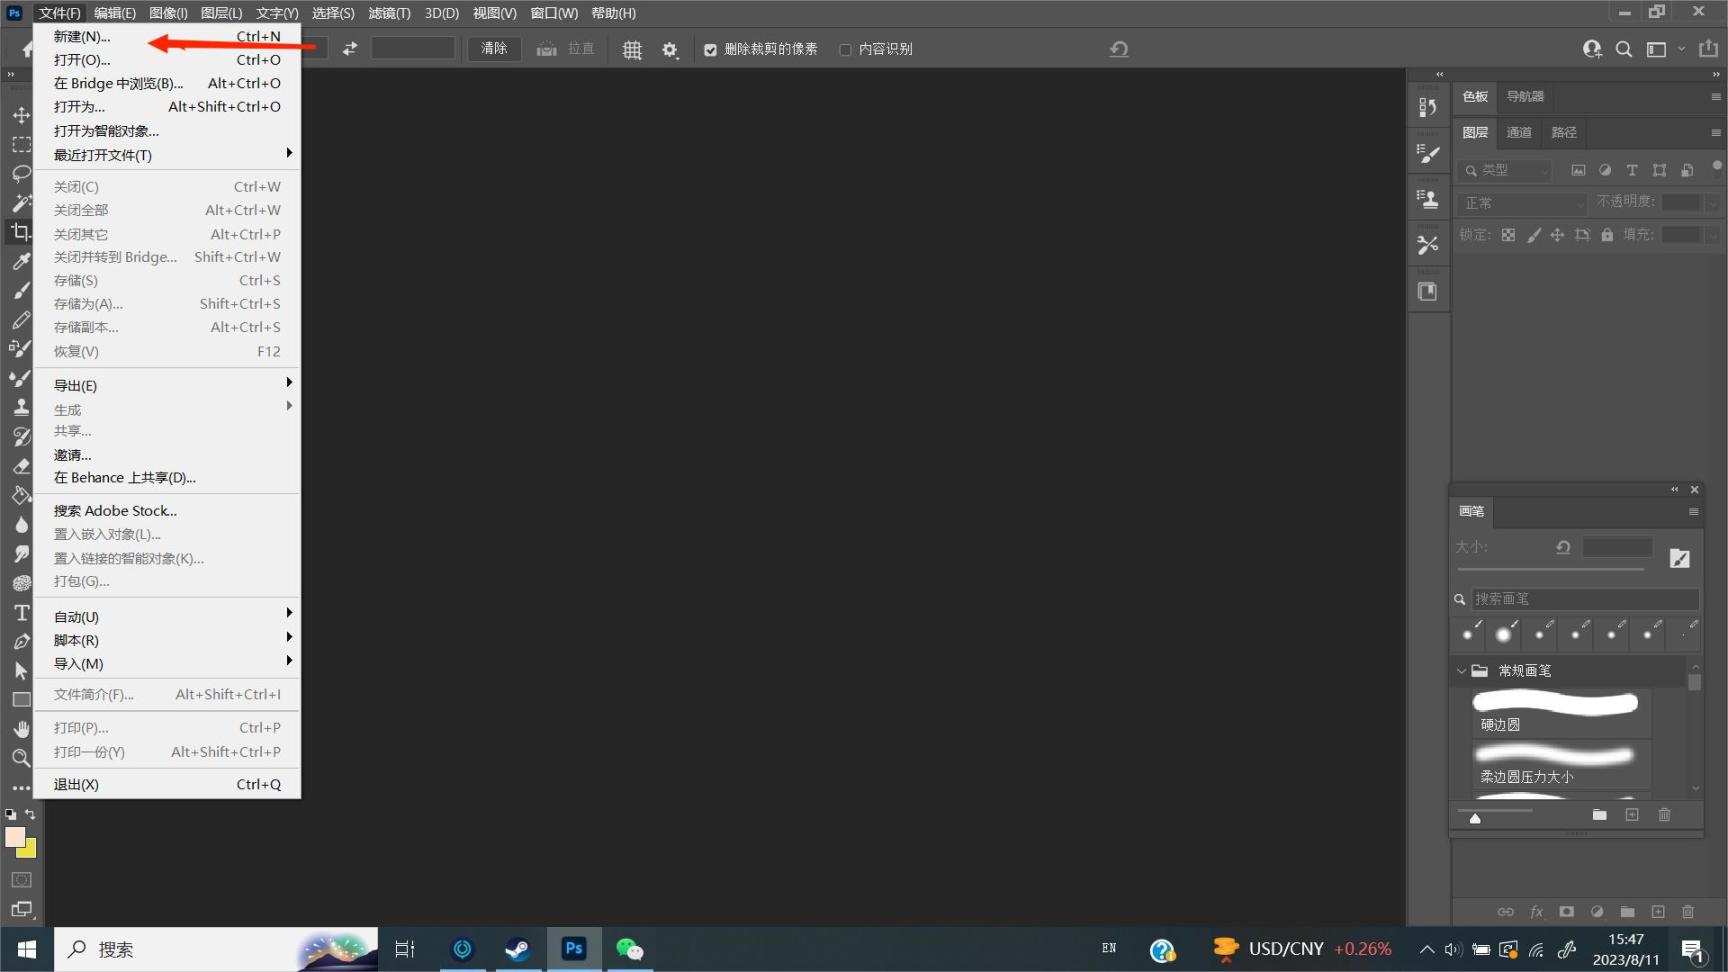1728x972 pixels.
Task: Click the reset crop arrow icon
Action: (x=1119, y=49)
